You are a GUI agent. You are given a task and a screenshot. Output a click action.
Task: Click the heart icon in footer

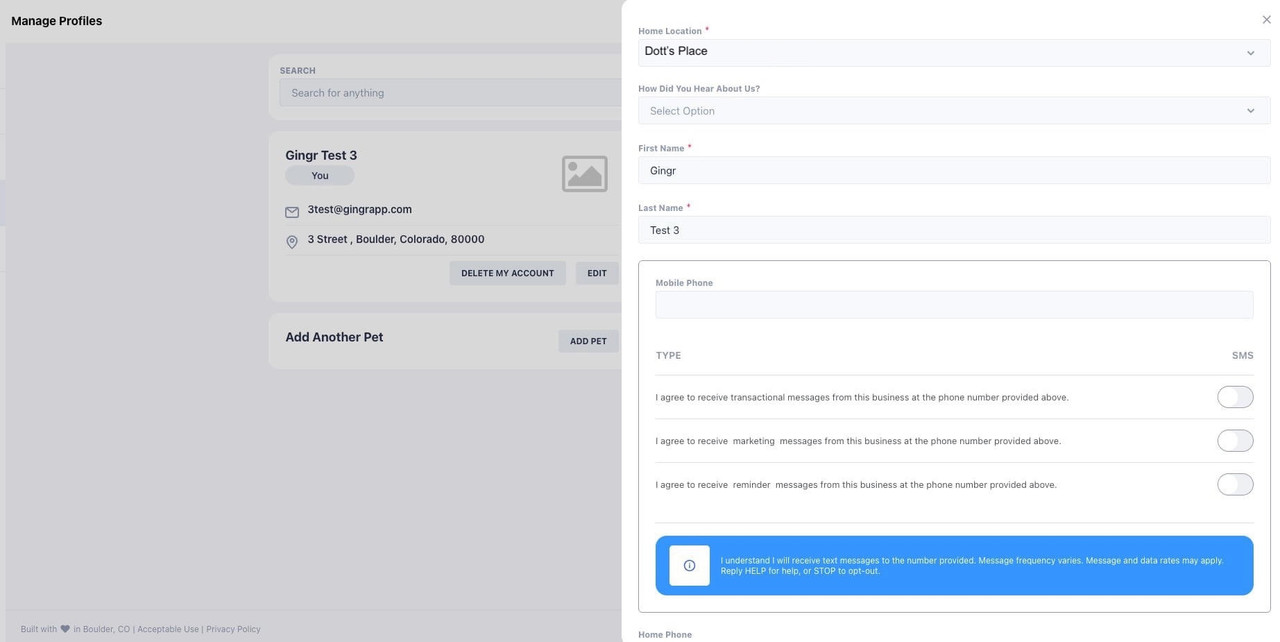pyautogui.click(x=65, y=629)
